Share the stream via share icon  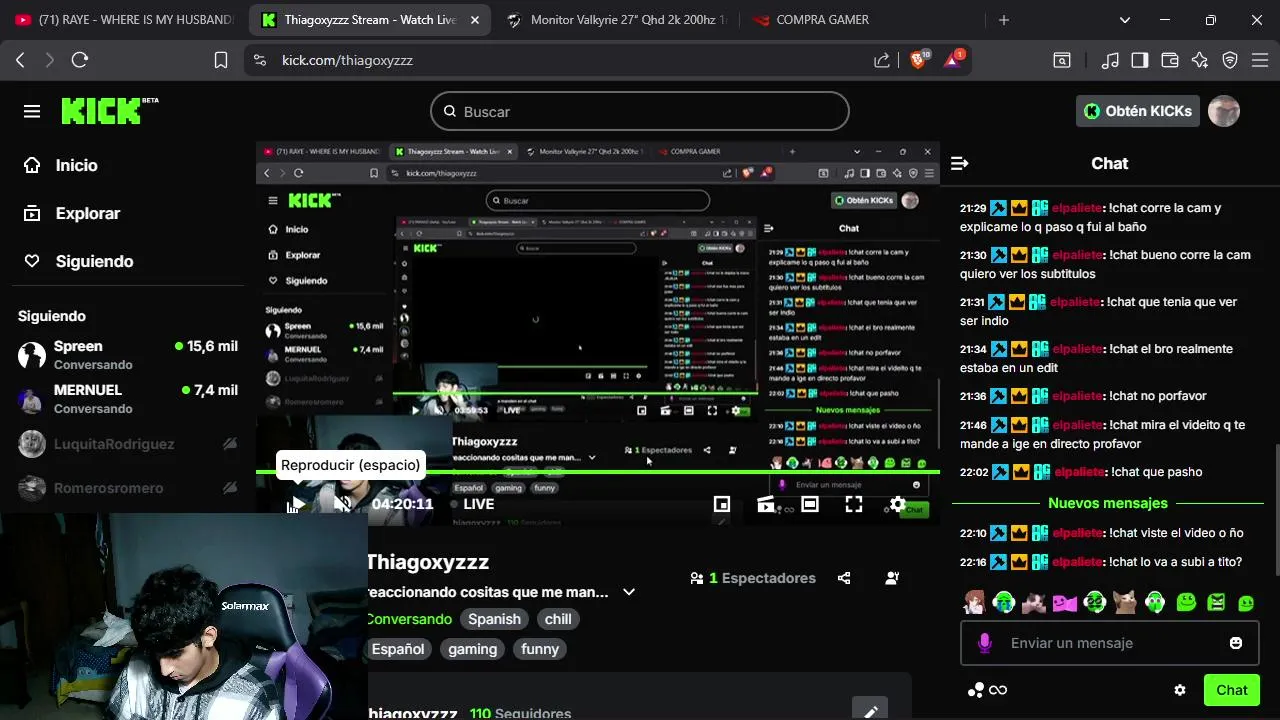tap(844, 578)
